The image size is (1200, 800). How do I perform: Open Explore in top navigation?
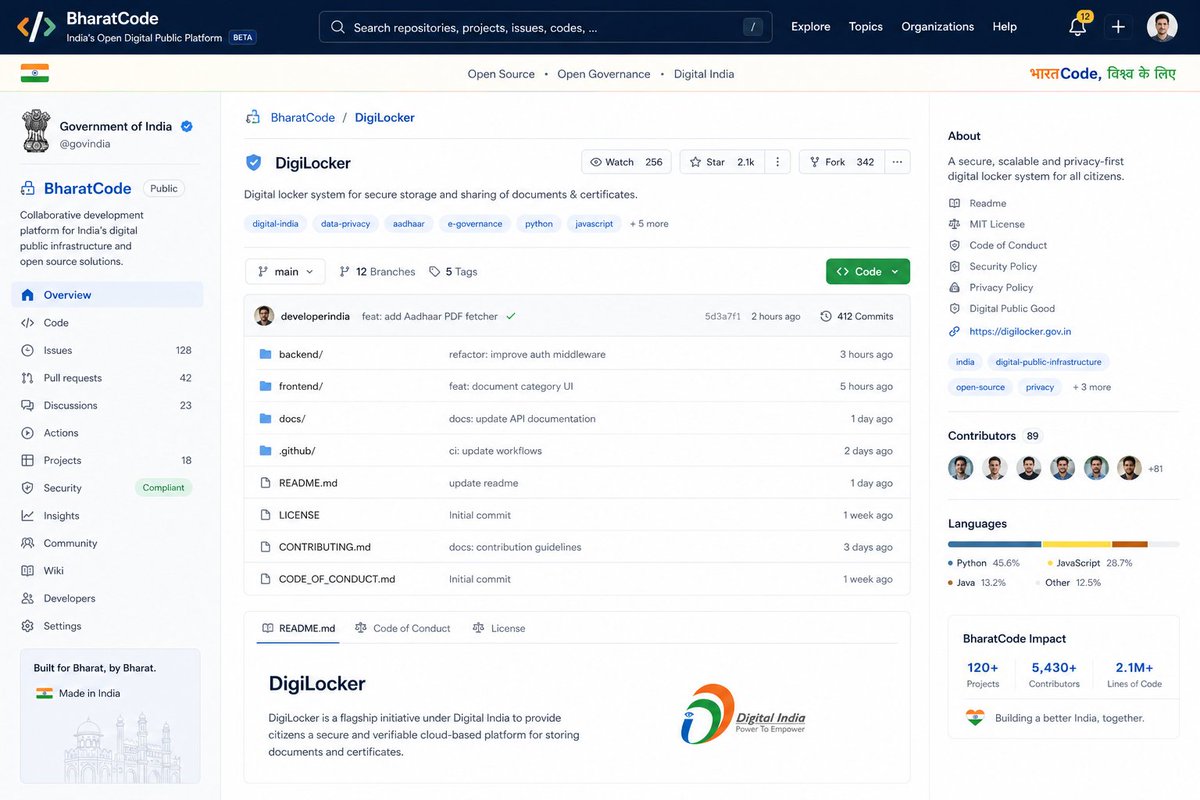coord(811,27)
